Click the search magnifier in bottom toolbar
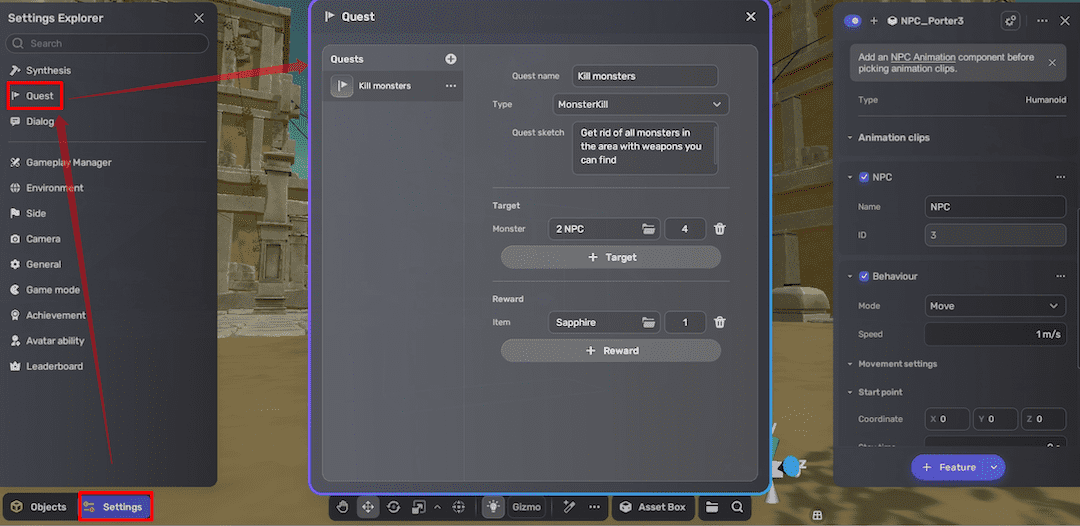 click(737, 507)
